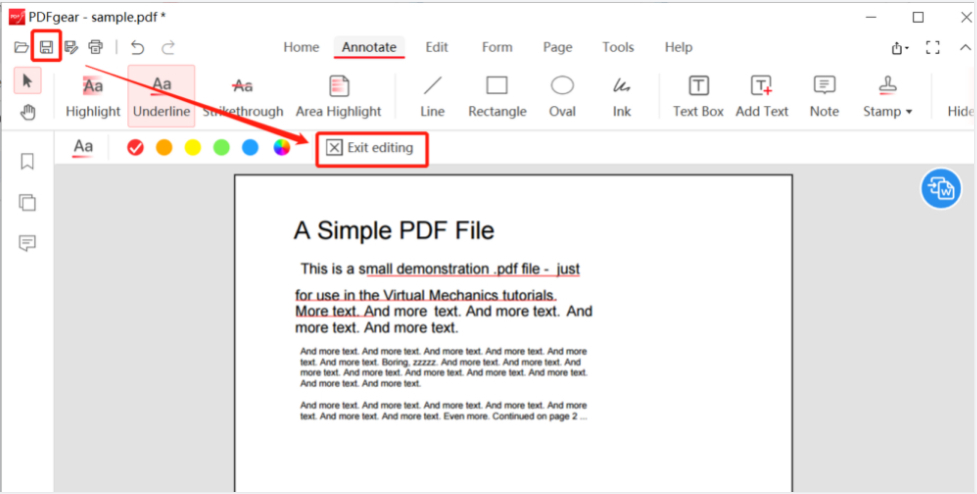Save the document with the floppy icon
Image resolution: width=977 pixels, height=494 pixels.
click(46, 47)
